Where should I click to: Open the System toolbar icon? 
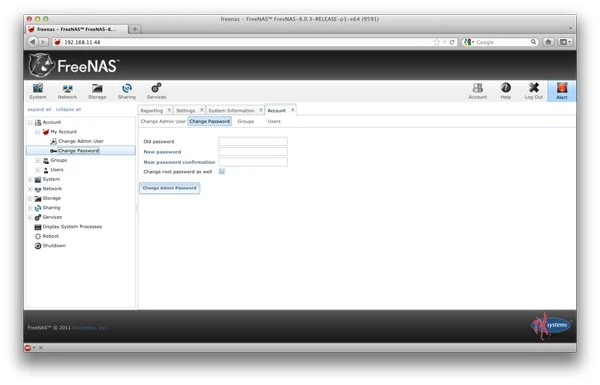(x=38, y=91)
